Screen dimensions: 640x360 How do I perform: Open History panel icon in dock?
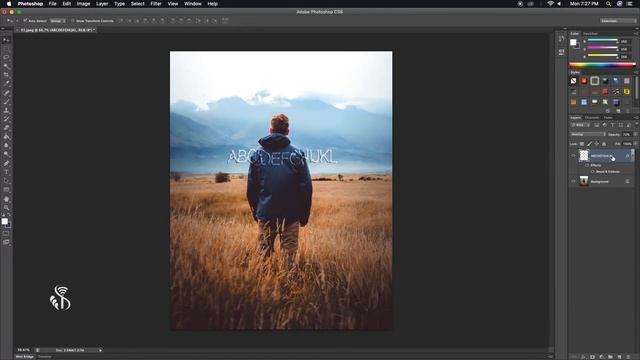[562, 39]
